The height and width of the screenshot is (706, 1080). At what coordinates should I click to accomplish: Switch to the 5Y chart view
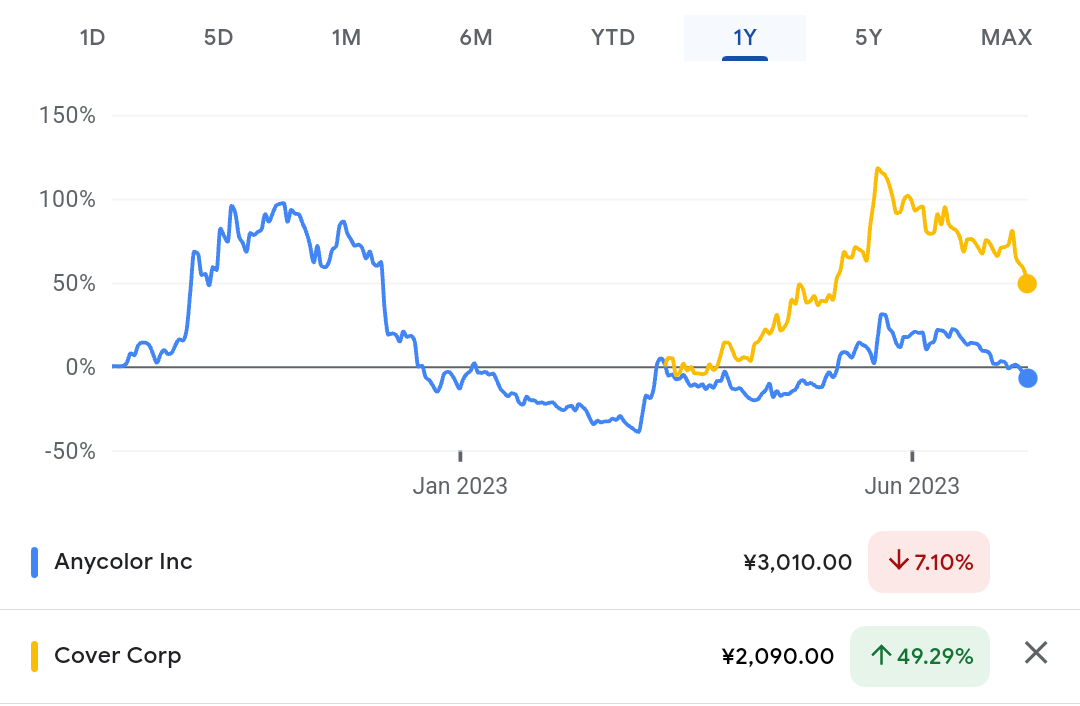coord(869,37)
